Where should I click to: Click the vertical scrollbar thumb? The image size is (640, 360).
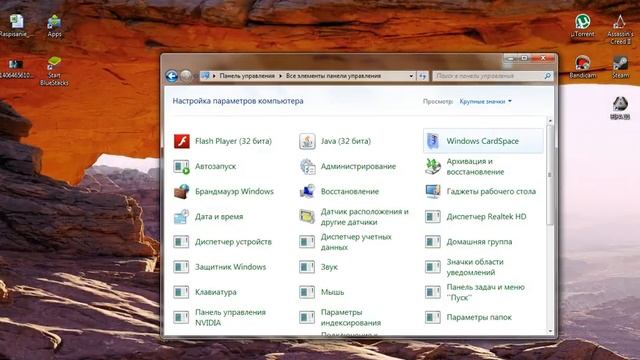[x=550, y=175]
